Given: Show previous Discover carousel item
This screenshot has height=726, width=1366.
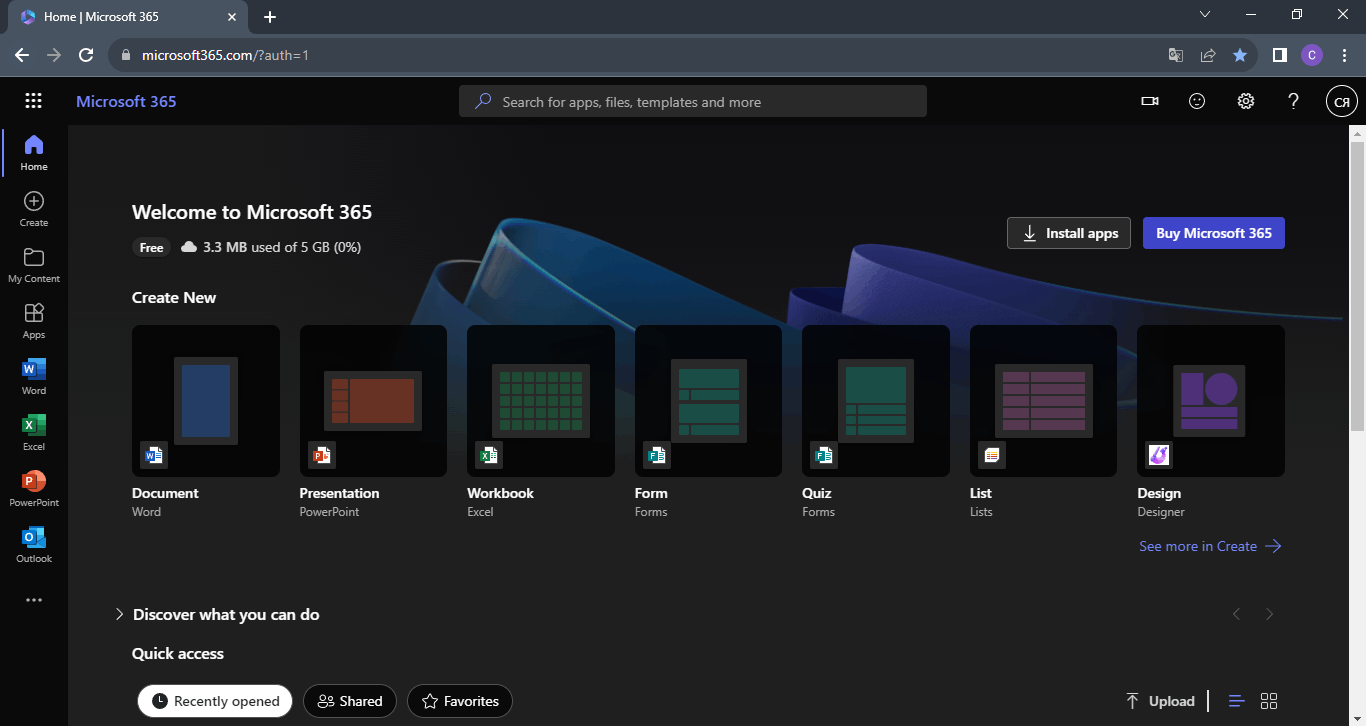Looking at the screenshot, I should click(x=1236, y=614).
